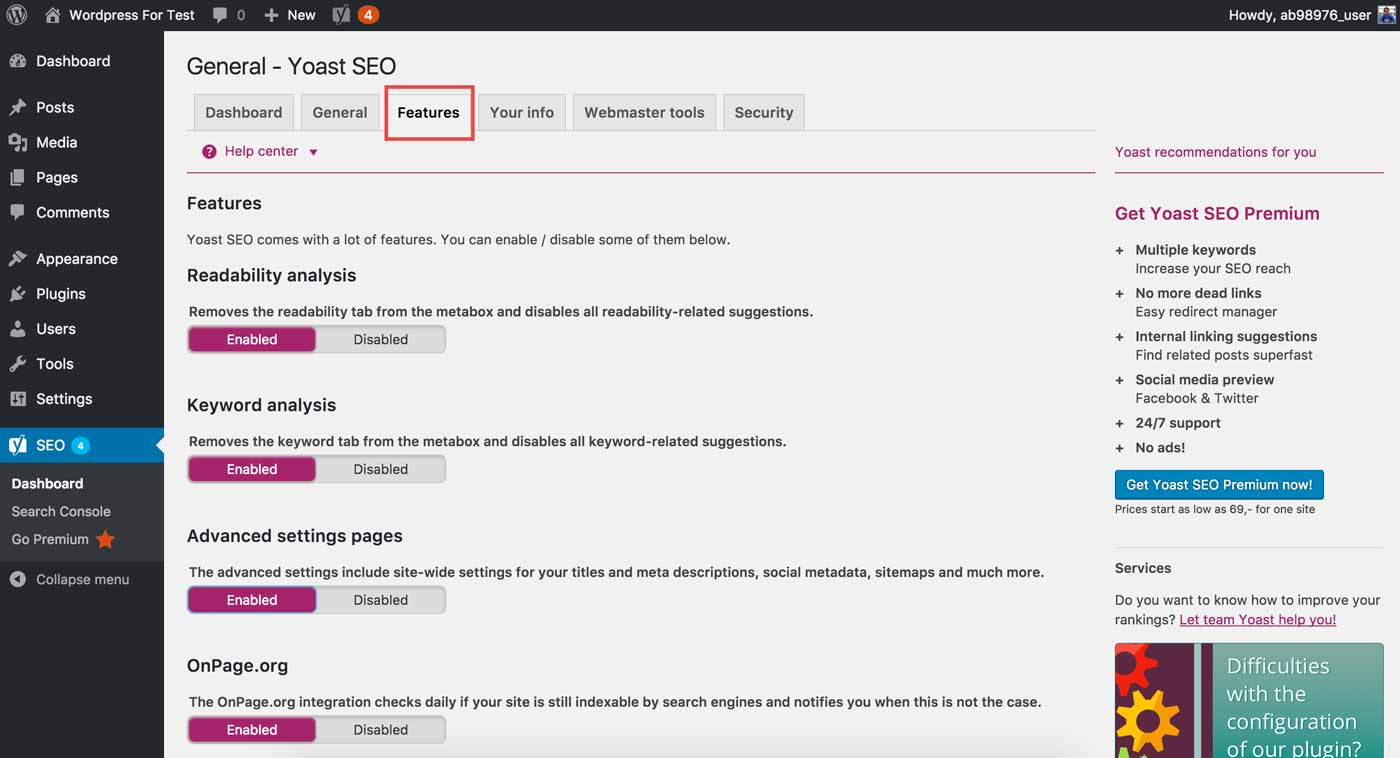Enable Readability analysis
Screen dimensions: 1400x758
tap(252, 339)
